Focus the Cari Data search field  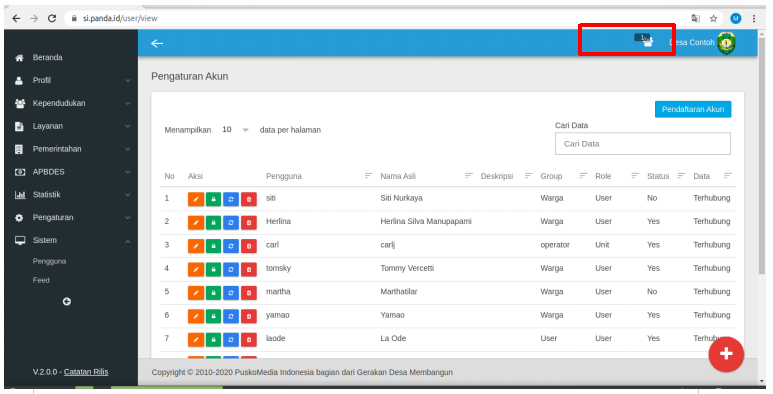pyautogui.click(x=642, y=143)
